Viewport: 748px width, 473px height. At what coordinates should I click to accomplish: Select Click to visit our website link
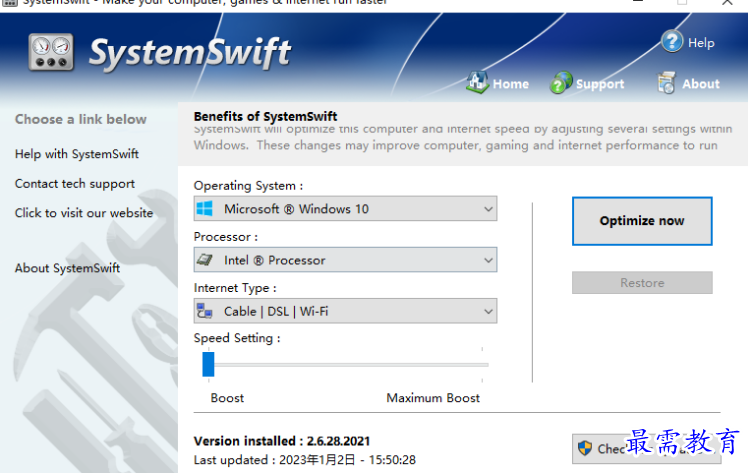[84, 213]
